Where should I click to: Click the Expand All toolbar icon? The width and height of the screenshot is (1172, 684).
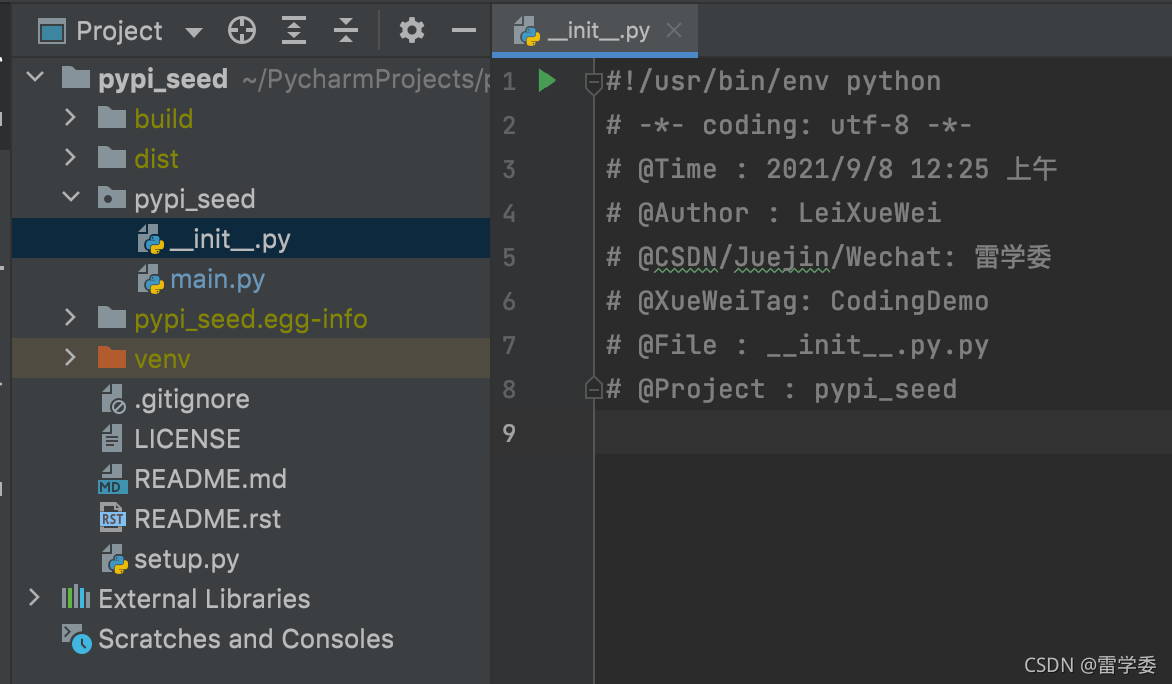point(294,31)
